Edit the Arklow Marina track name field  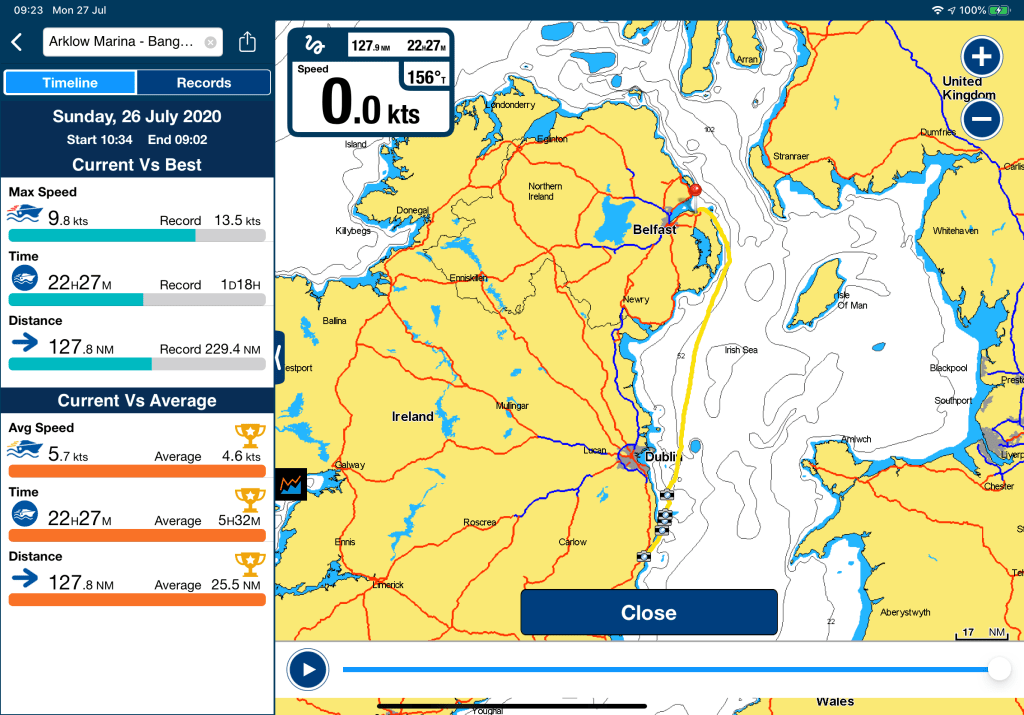[120, 42]
